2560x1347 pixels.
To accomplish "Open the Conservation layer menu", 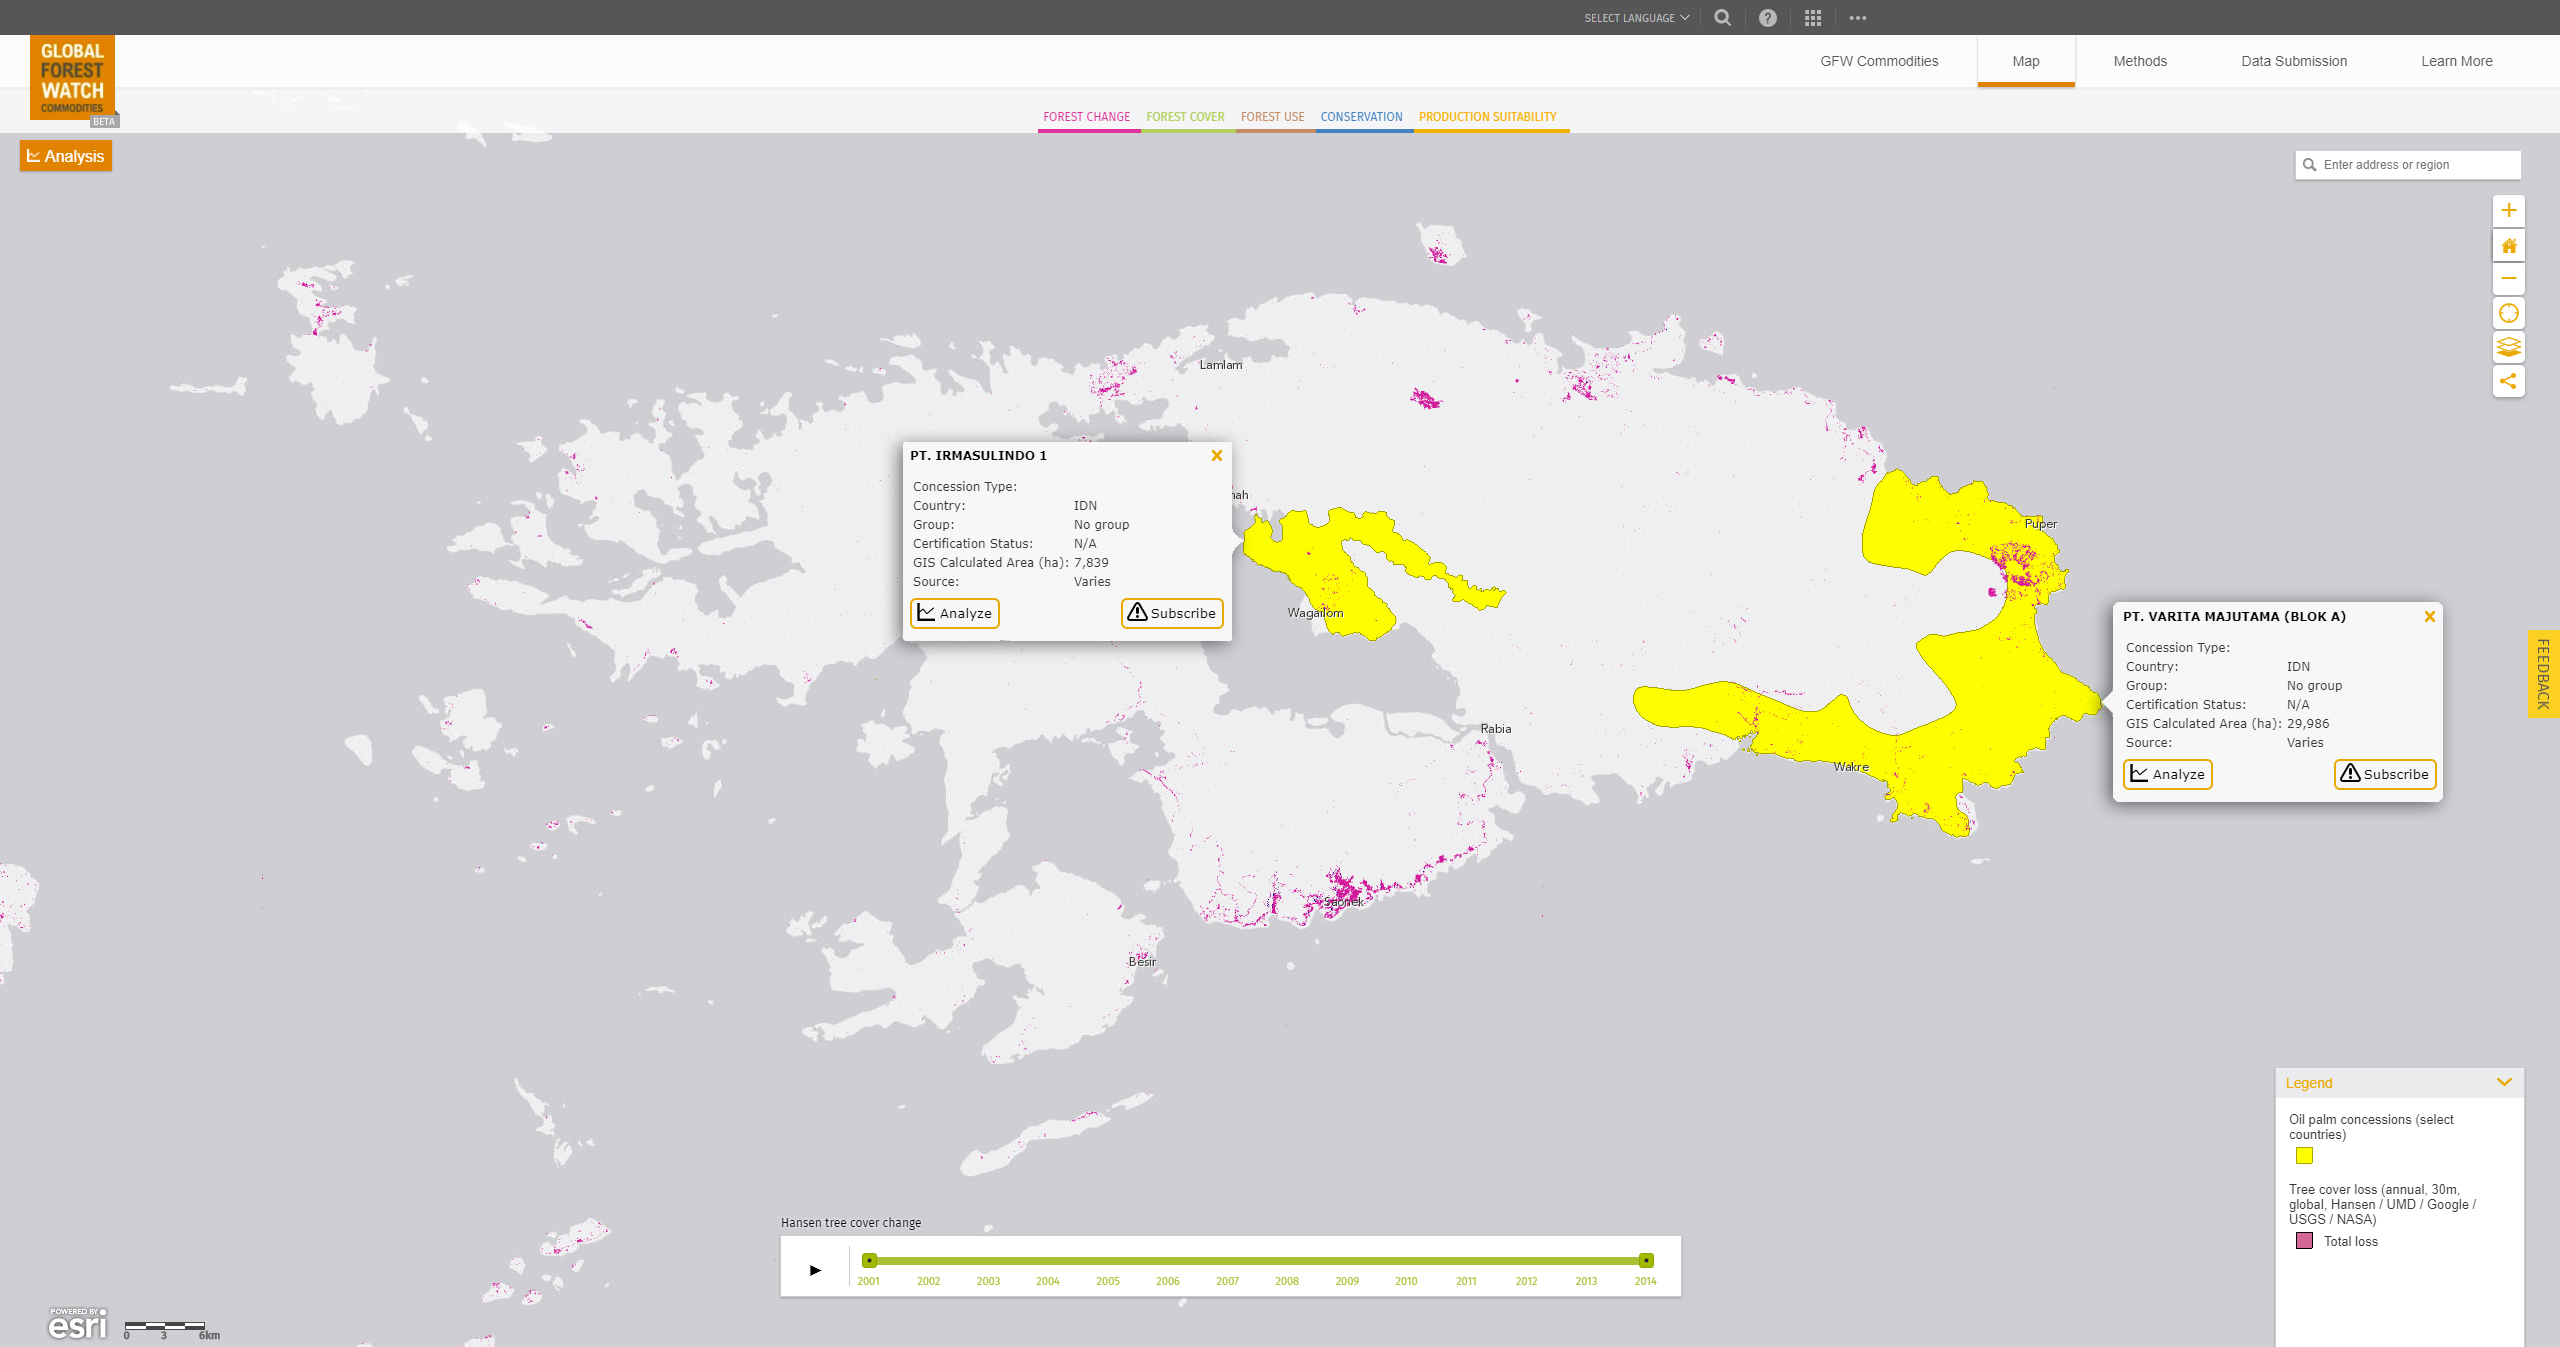I will click(x=1362, y=117).
